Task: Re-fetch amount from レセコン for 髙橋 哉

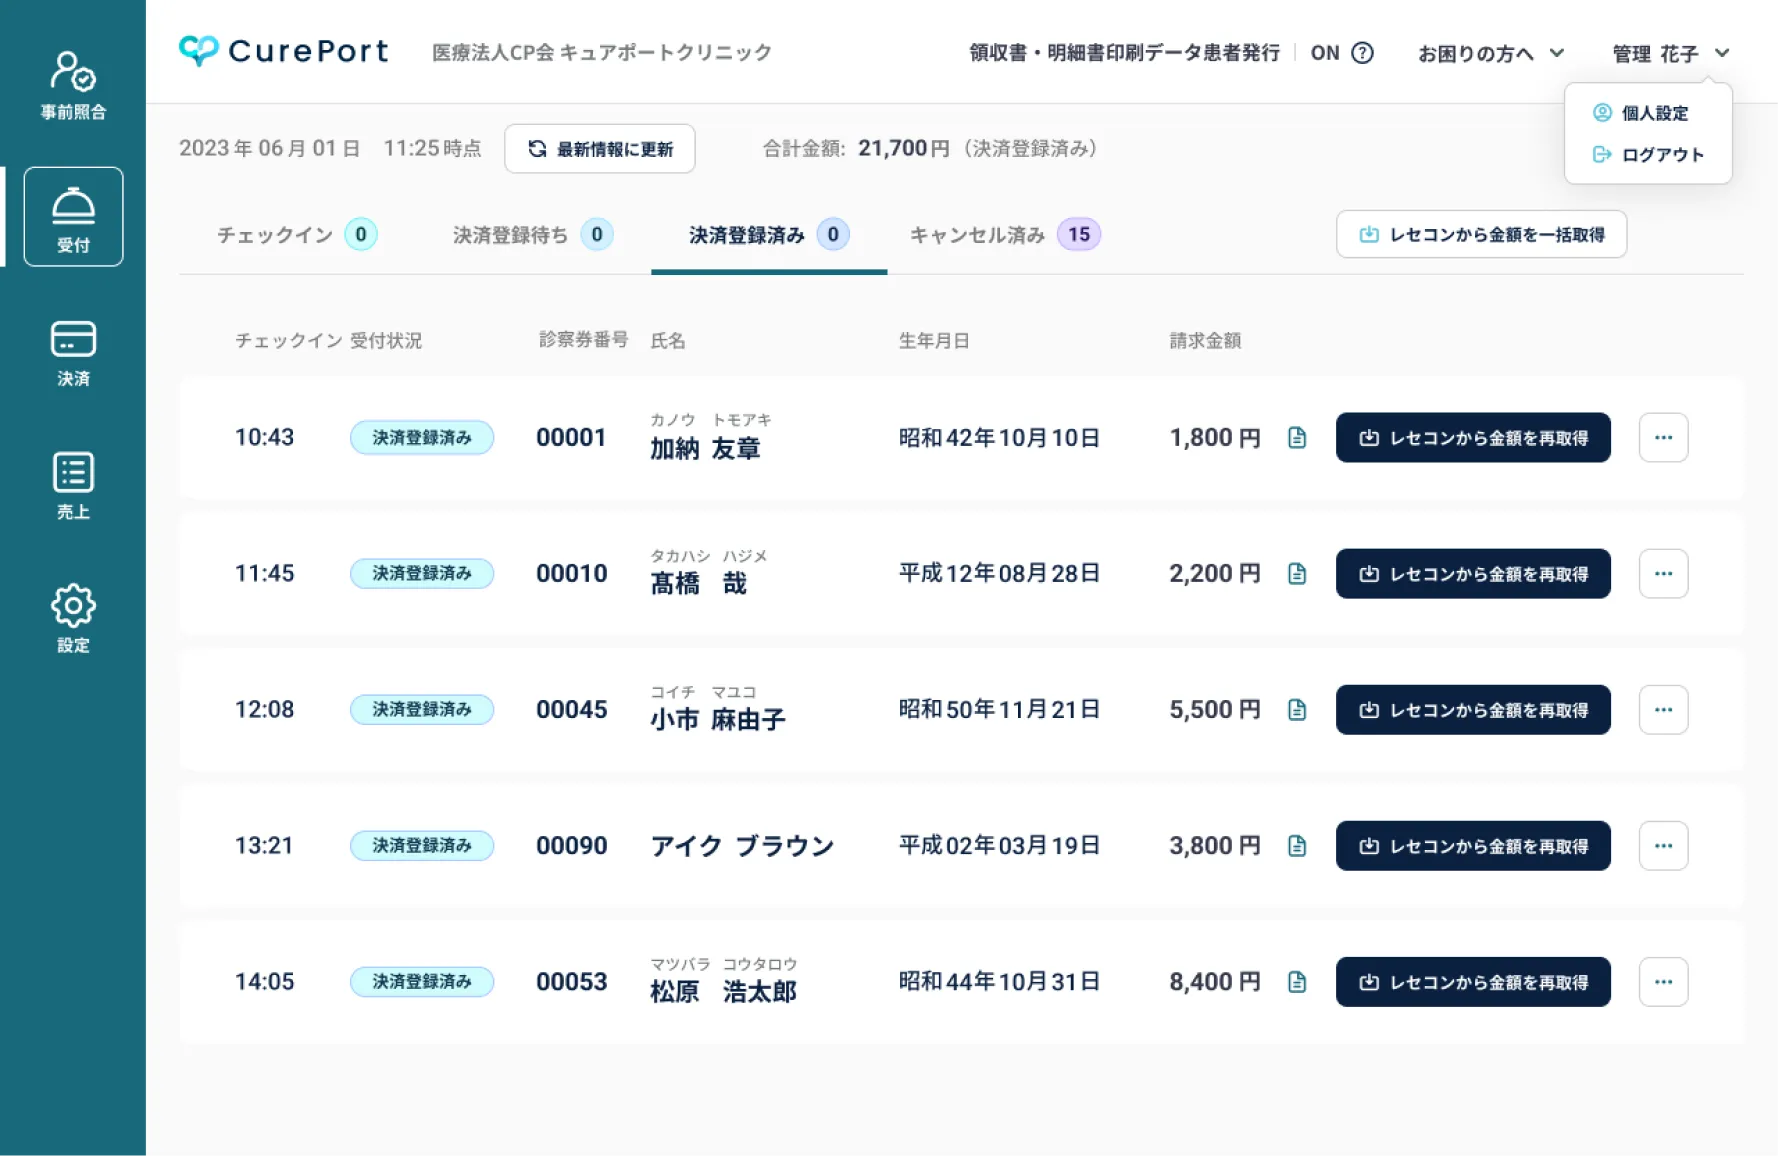Action: (1473, 574)
